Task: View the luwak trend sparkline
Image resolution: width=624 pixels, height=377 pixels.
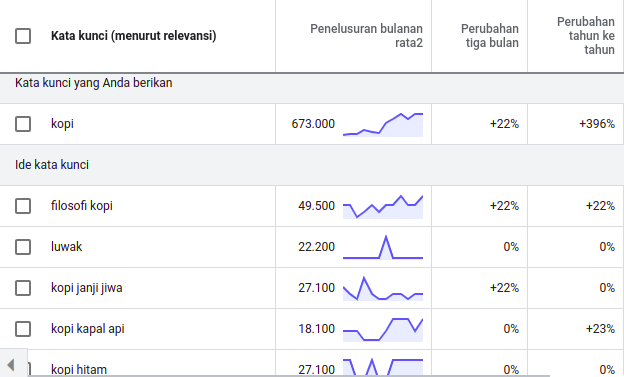Action: click(383, 247)
